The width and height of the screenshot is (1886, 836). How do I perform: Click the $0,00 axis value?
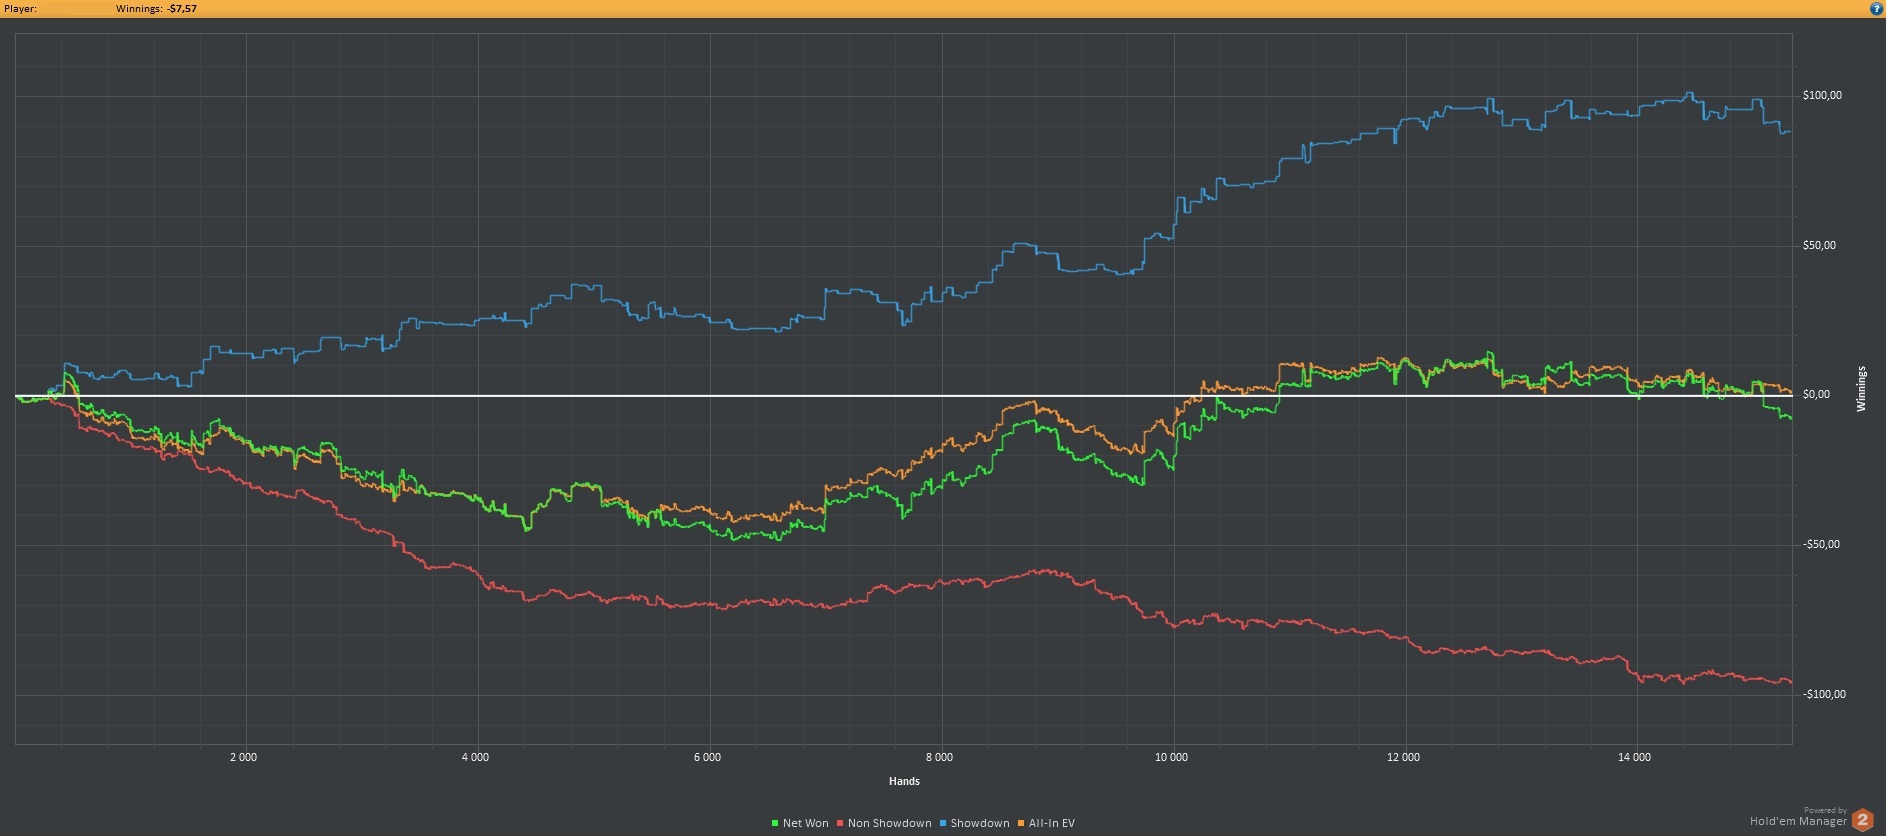(1816, 394)
